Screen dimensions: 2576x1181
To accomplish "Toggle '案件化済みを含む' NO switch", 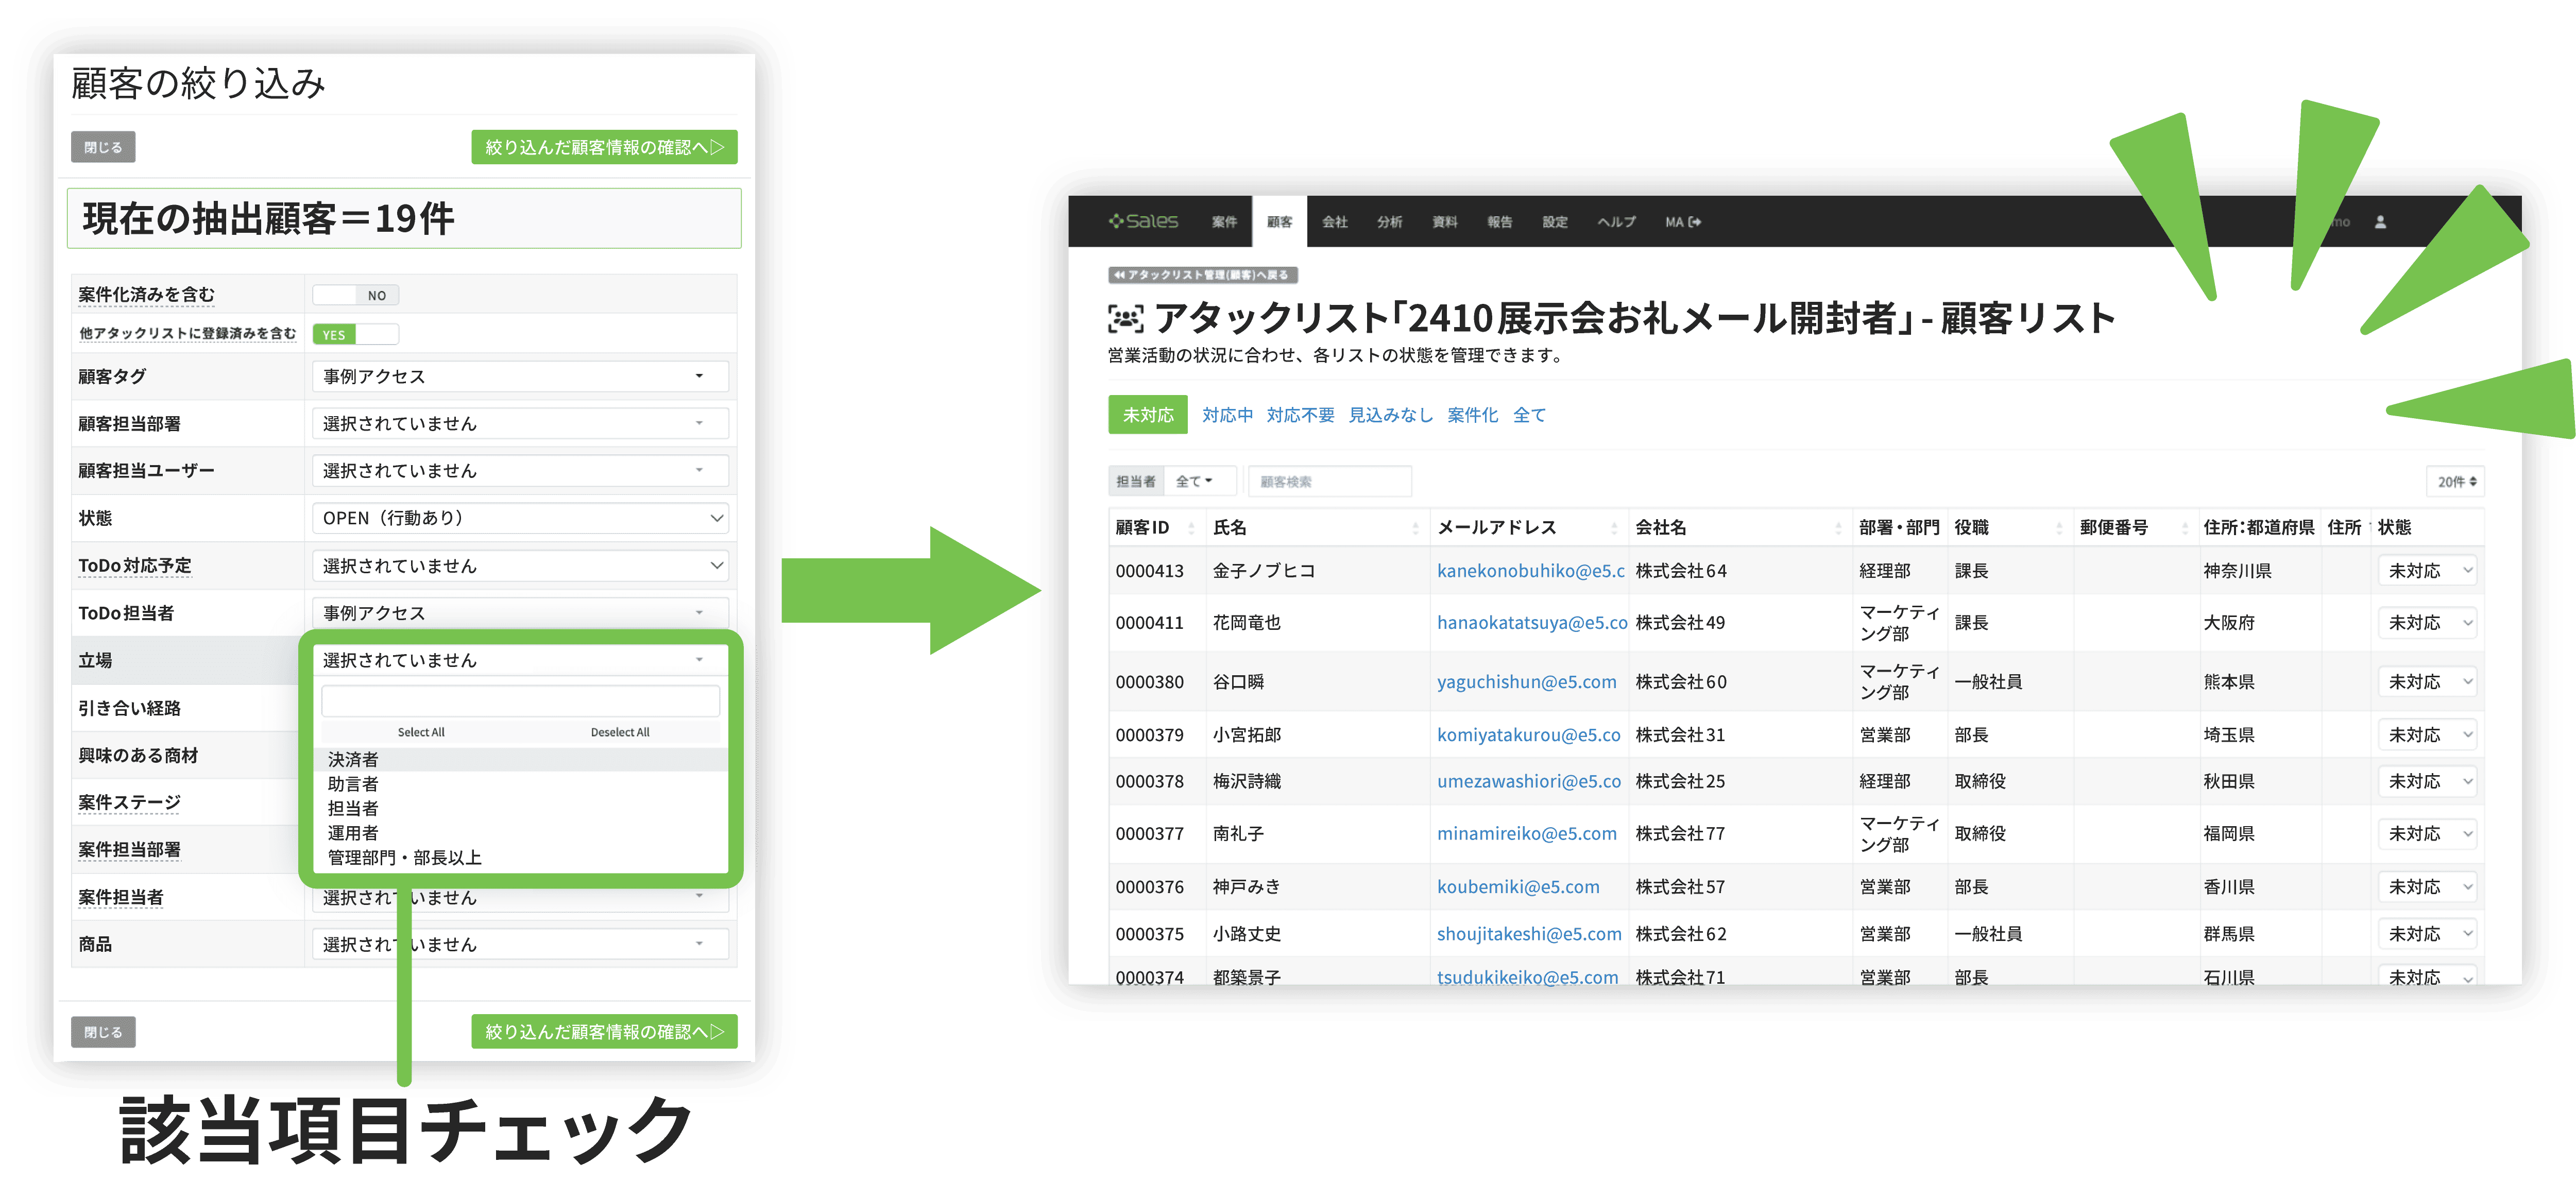I will [355, 295].
